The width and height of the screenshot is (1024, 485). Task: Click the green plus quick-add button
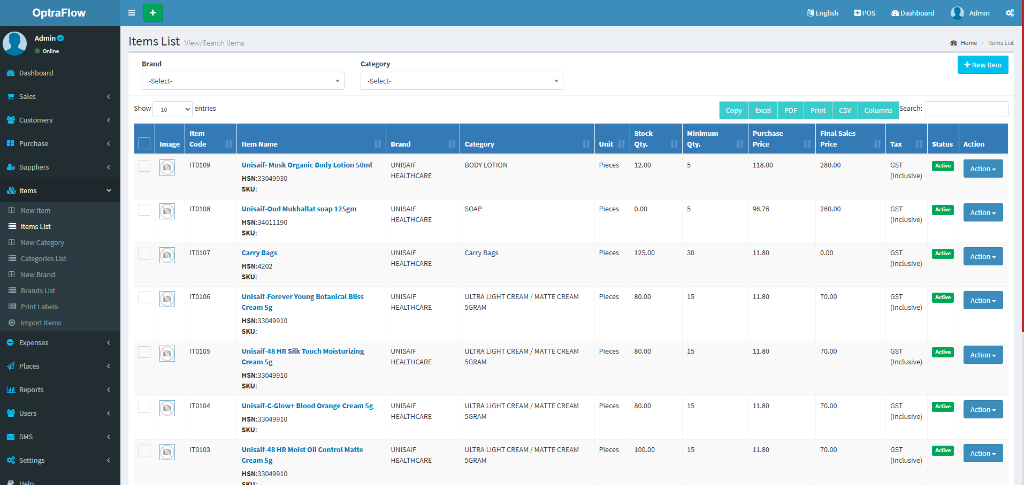[x=153, y=13]
